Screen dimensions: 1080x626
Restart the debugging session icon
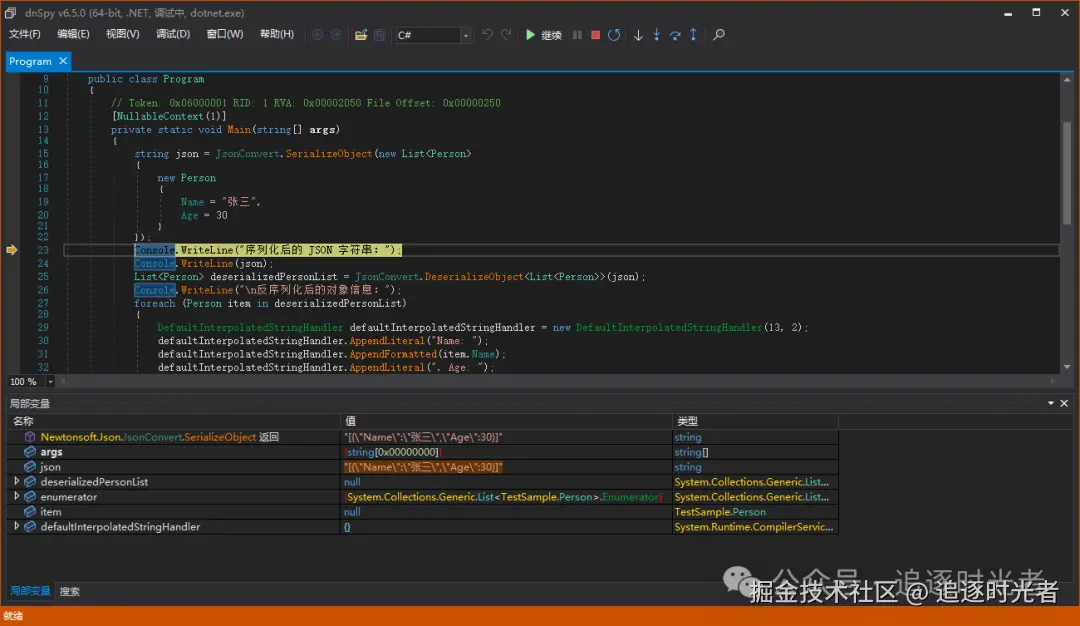[614, 35]
